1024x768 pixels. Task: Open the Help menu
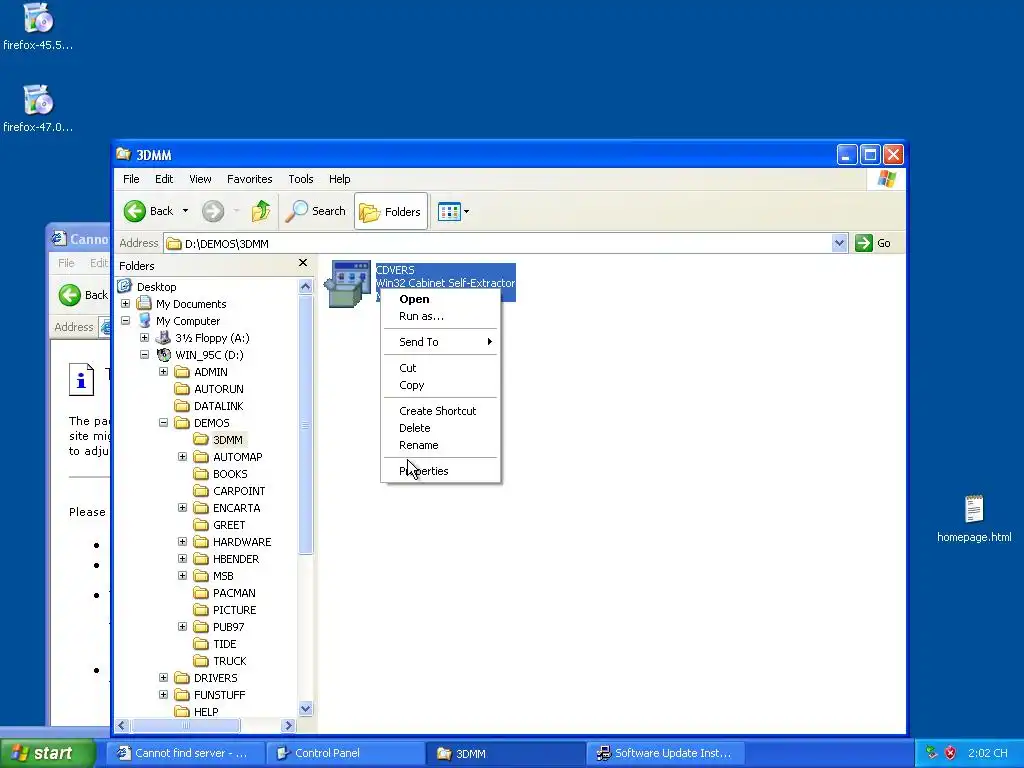click(x=339, y=179)
